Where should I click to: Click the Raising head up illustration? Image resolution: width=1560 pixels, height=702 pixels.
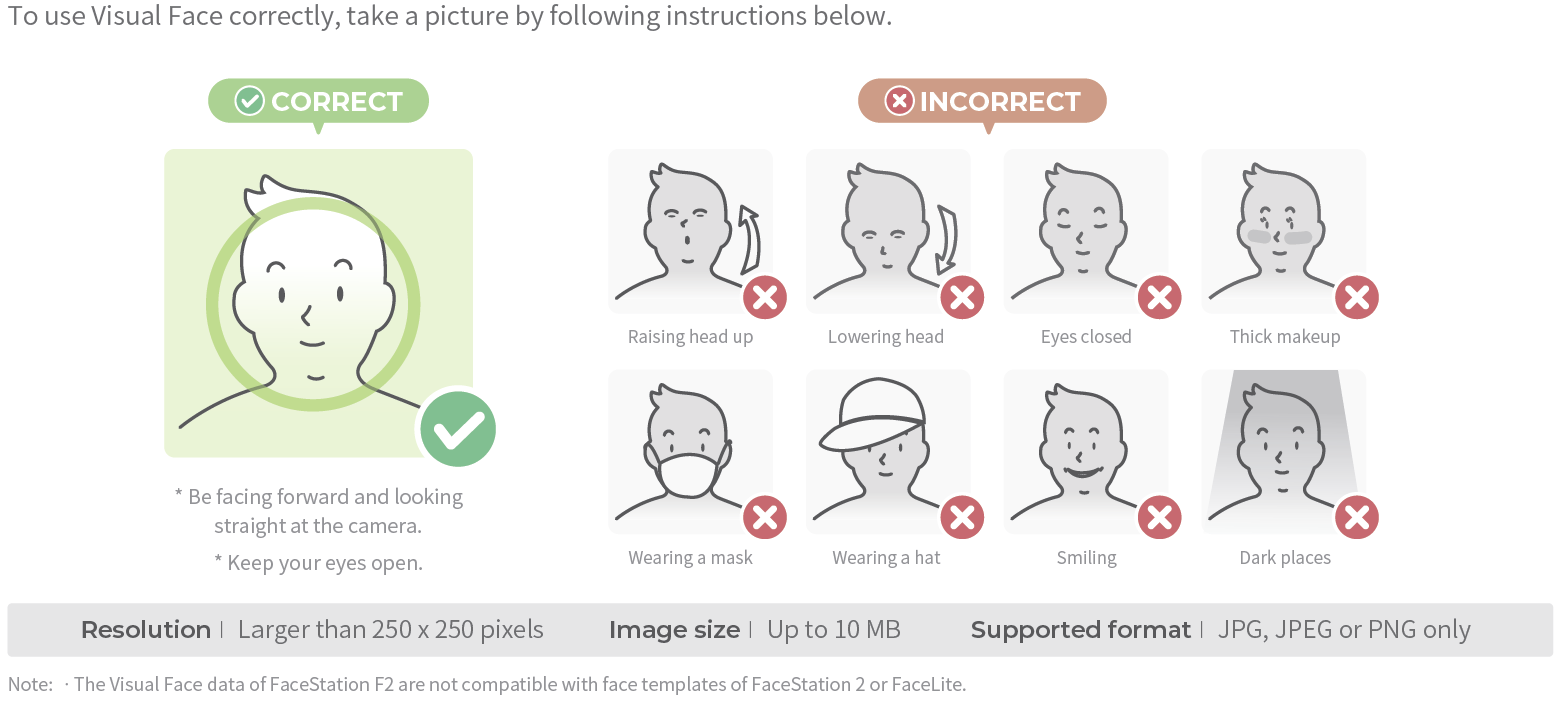[688, 230]
